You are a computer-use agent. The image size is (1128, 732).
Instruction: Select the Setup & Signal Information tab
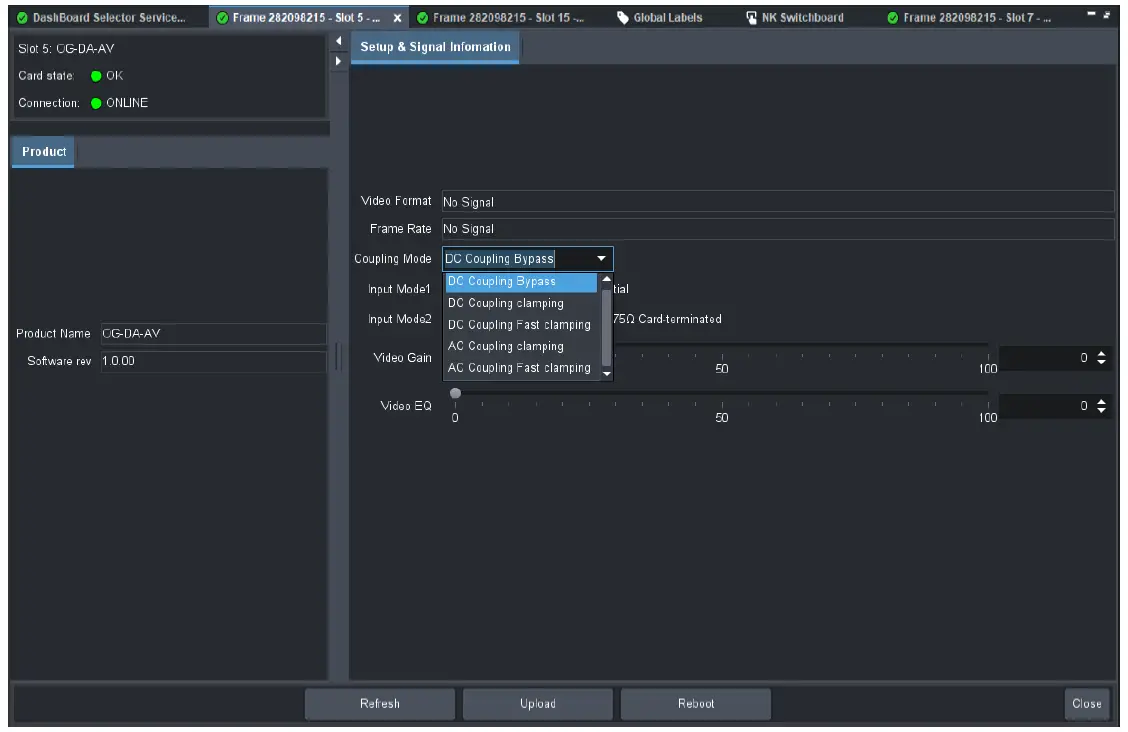coord(435,47)
